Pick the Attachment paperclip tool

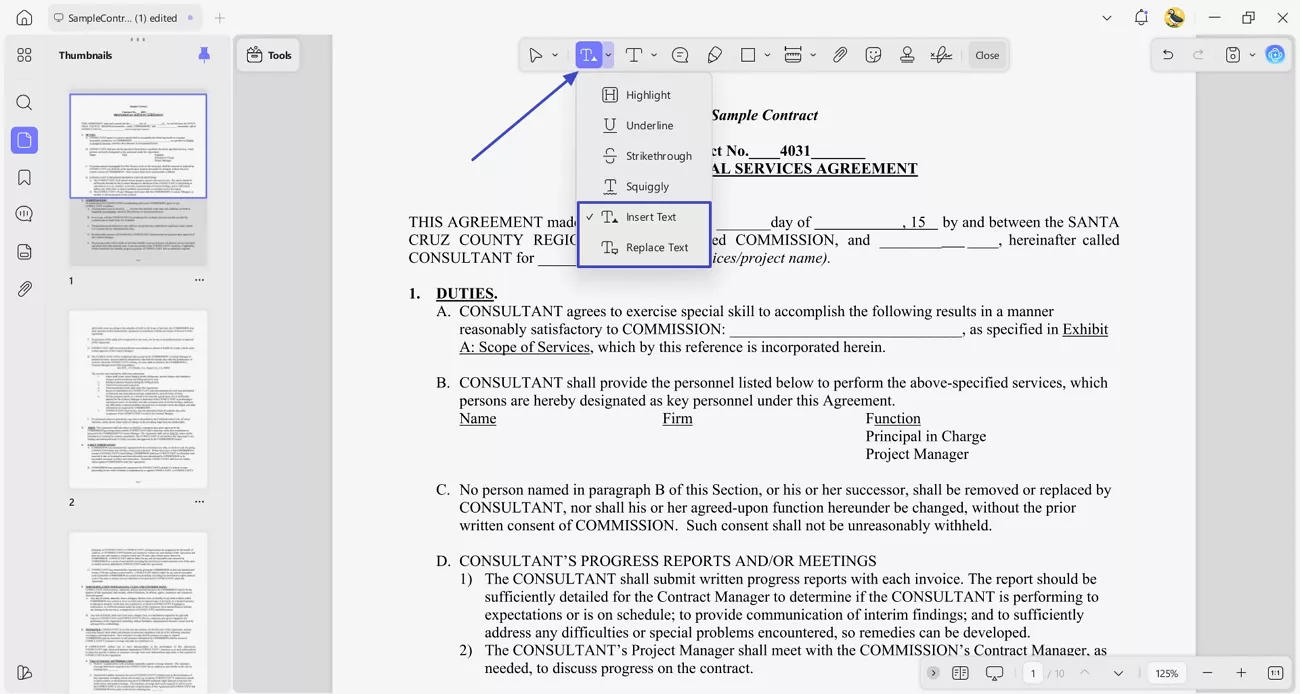(840, 54)
